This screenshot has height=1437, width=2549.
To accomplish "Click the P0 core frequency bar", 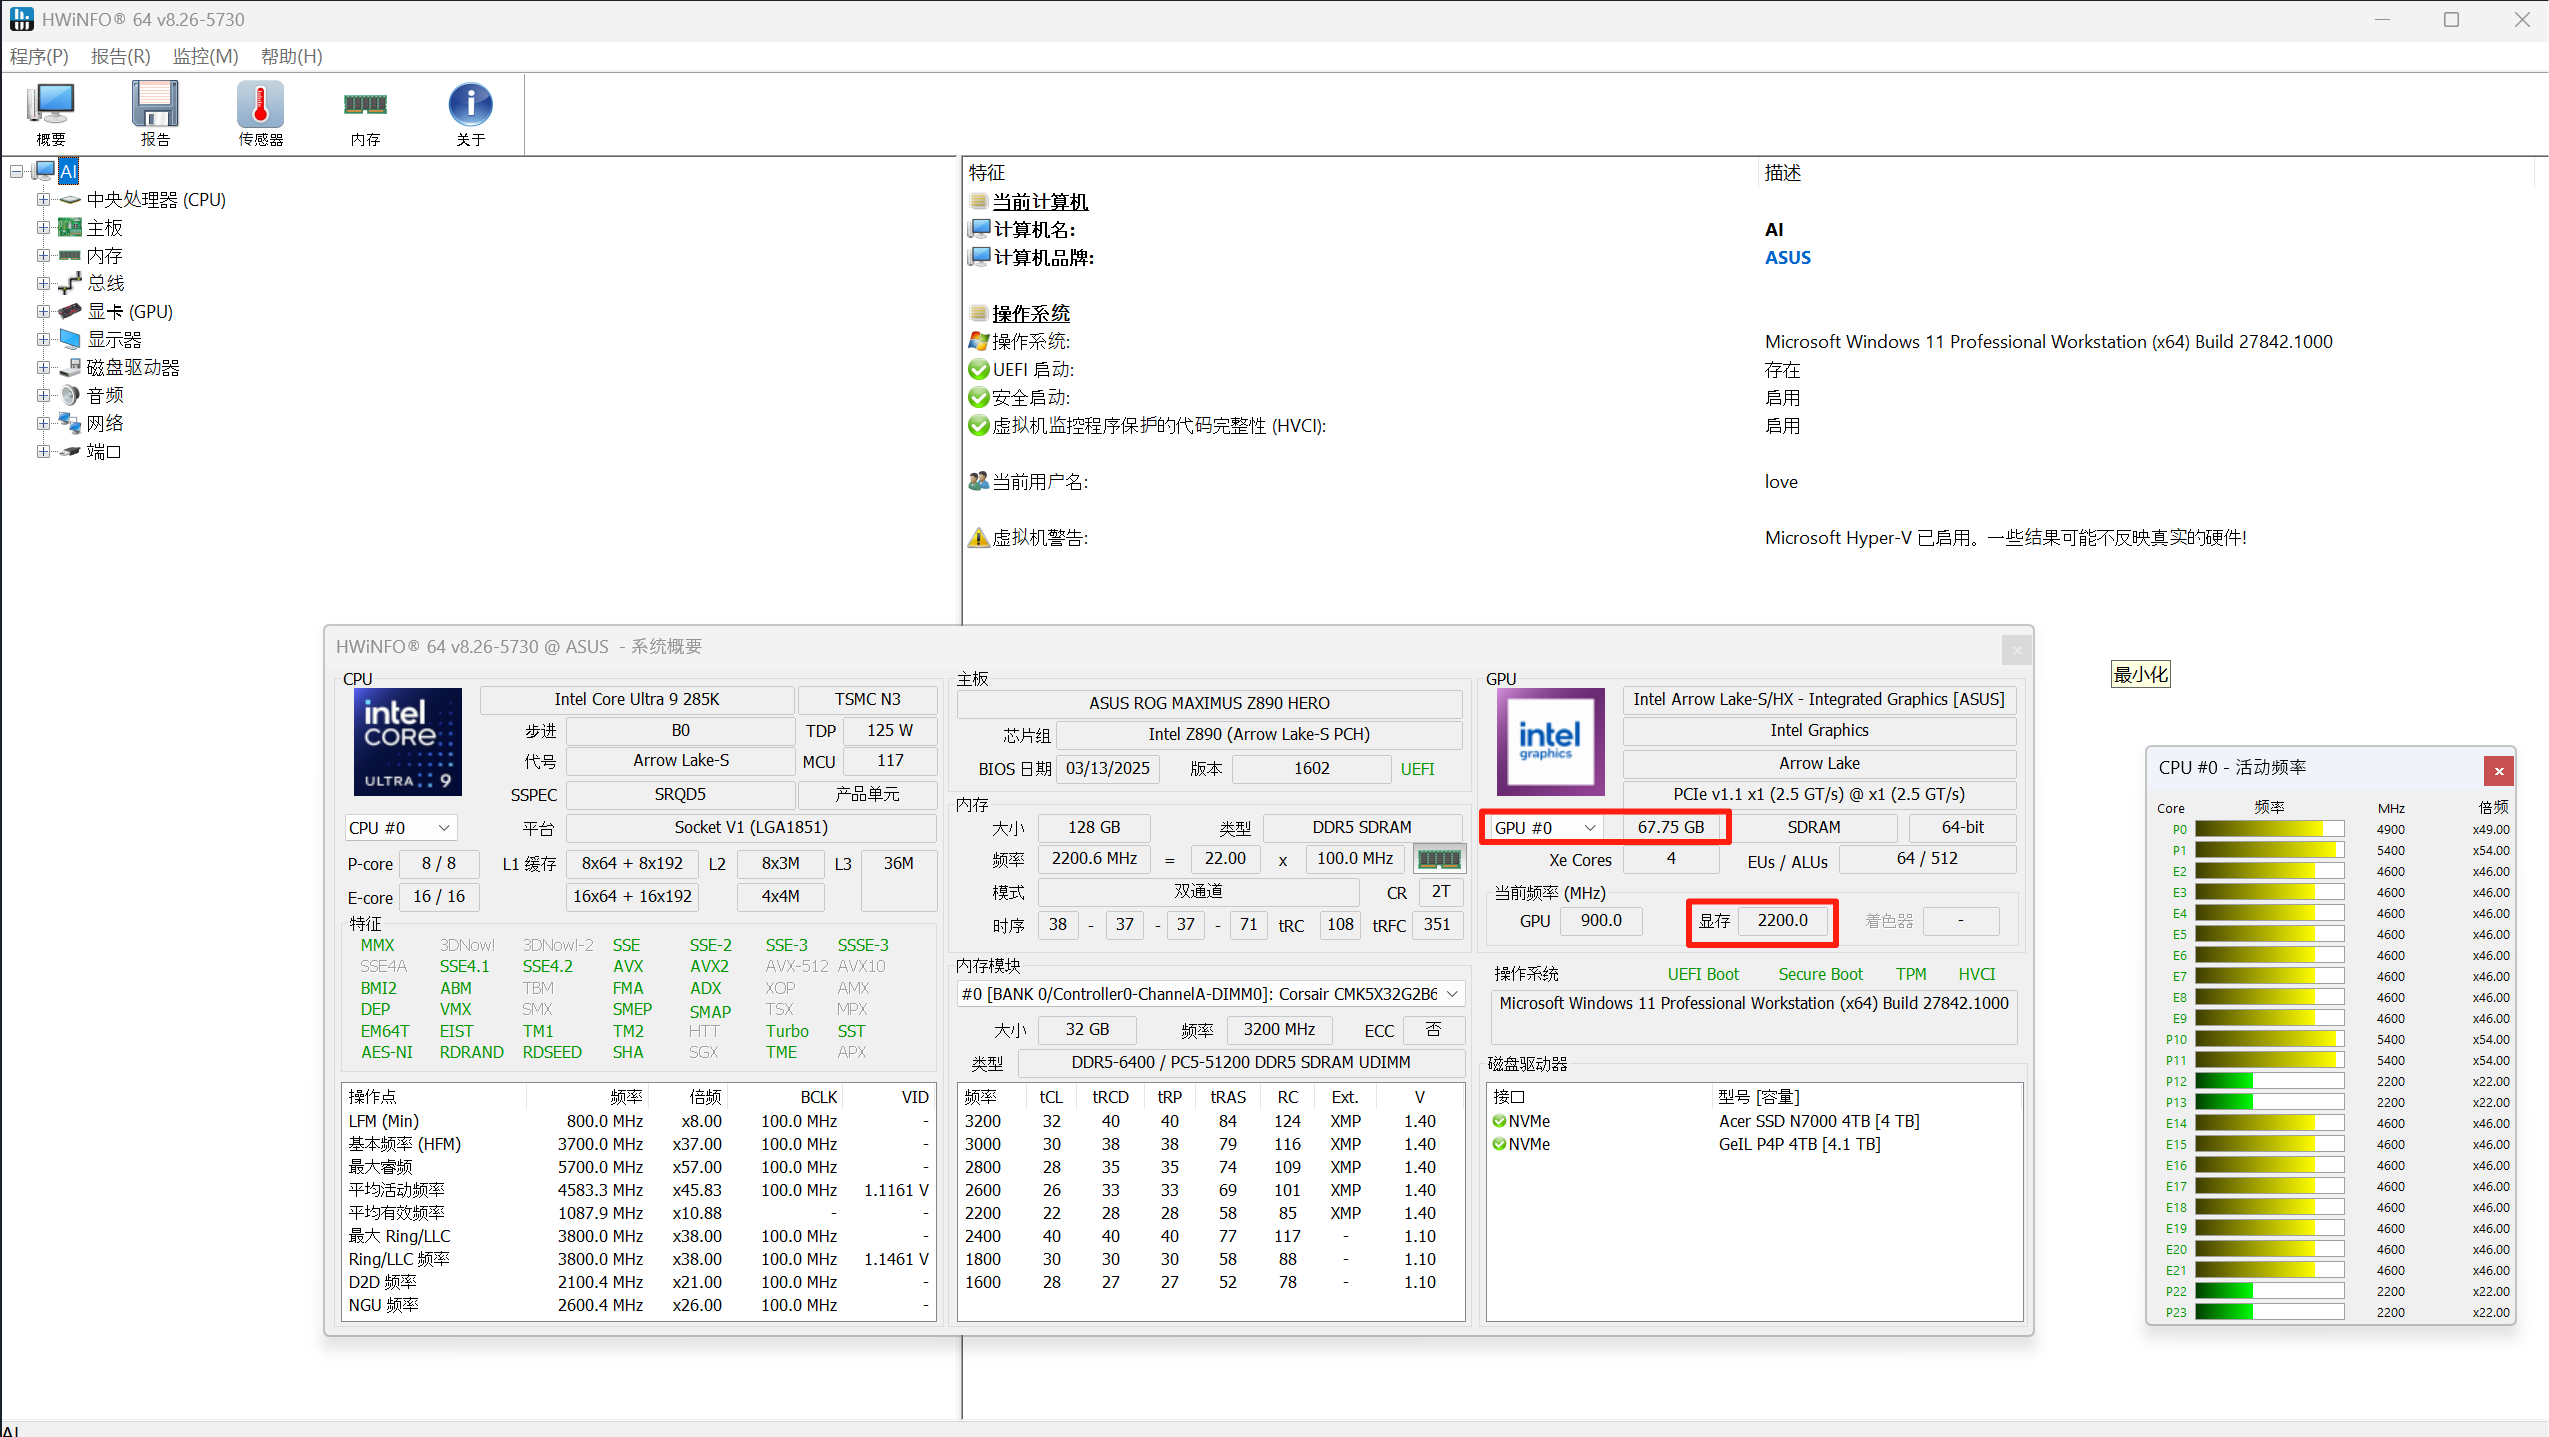I will click(2269, 829).
